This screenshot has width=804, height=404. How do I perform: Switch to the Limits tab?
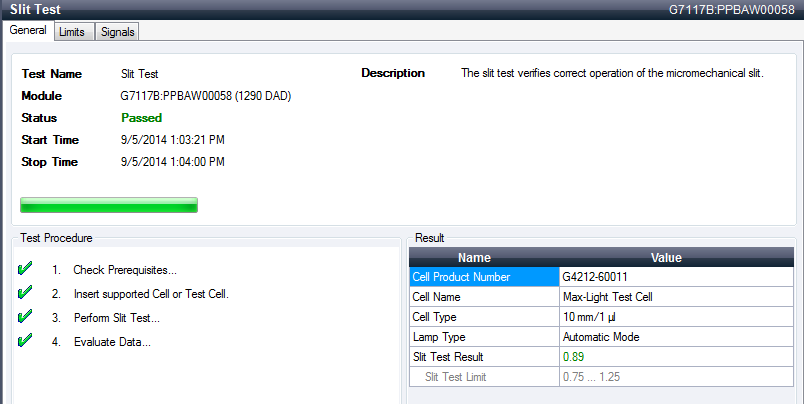click(x=72, y=32)
